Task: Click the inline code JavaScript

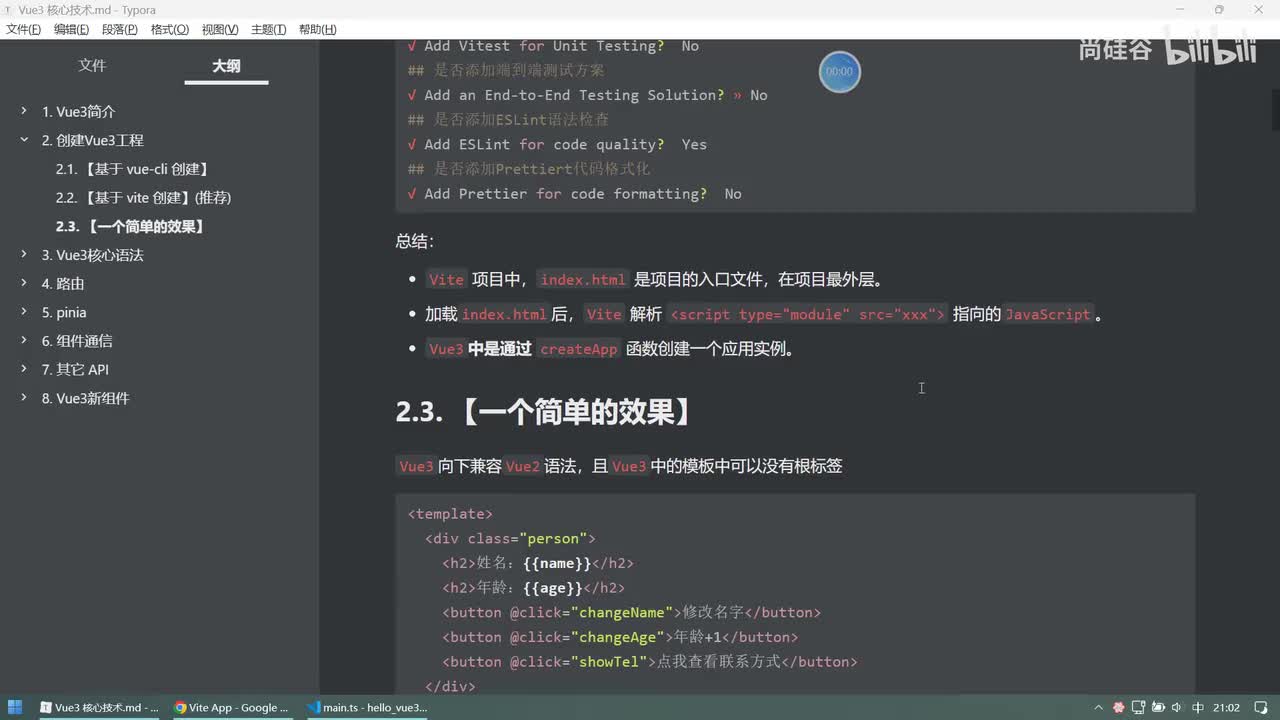Action: tap(1048, 314)
